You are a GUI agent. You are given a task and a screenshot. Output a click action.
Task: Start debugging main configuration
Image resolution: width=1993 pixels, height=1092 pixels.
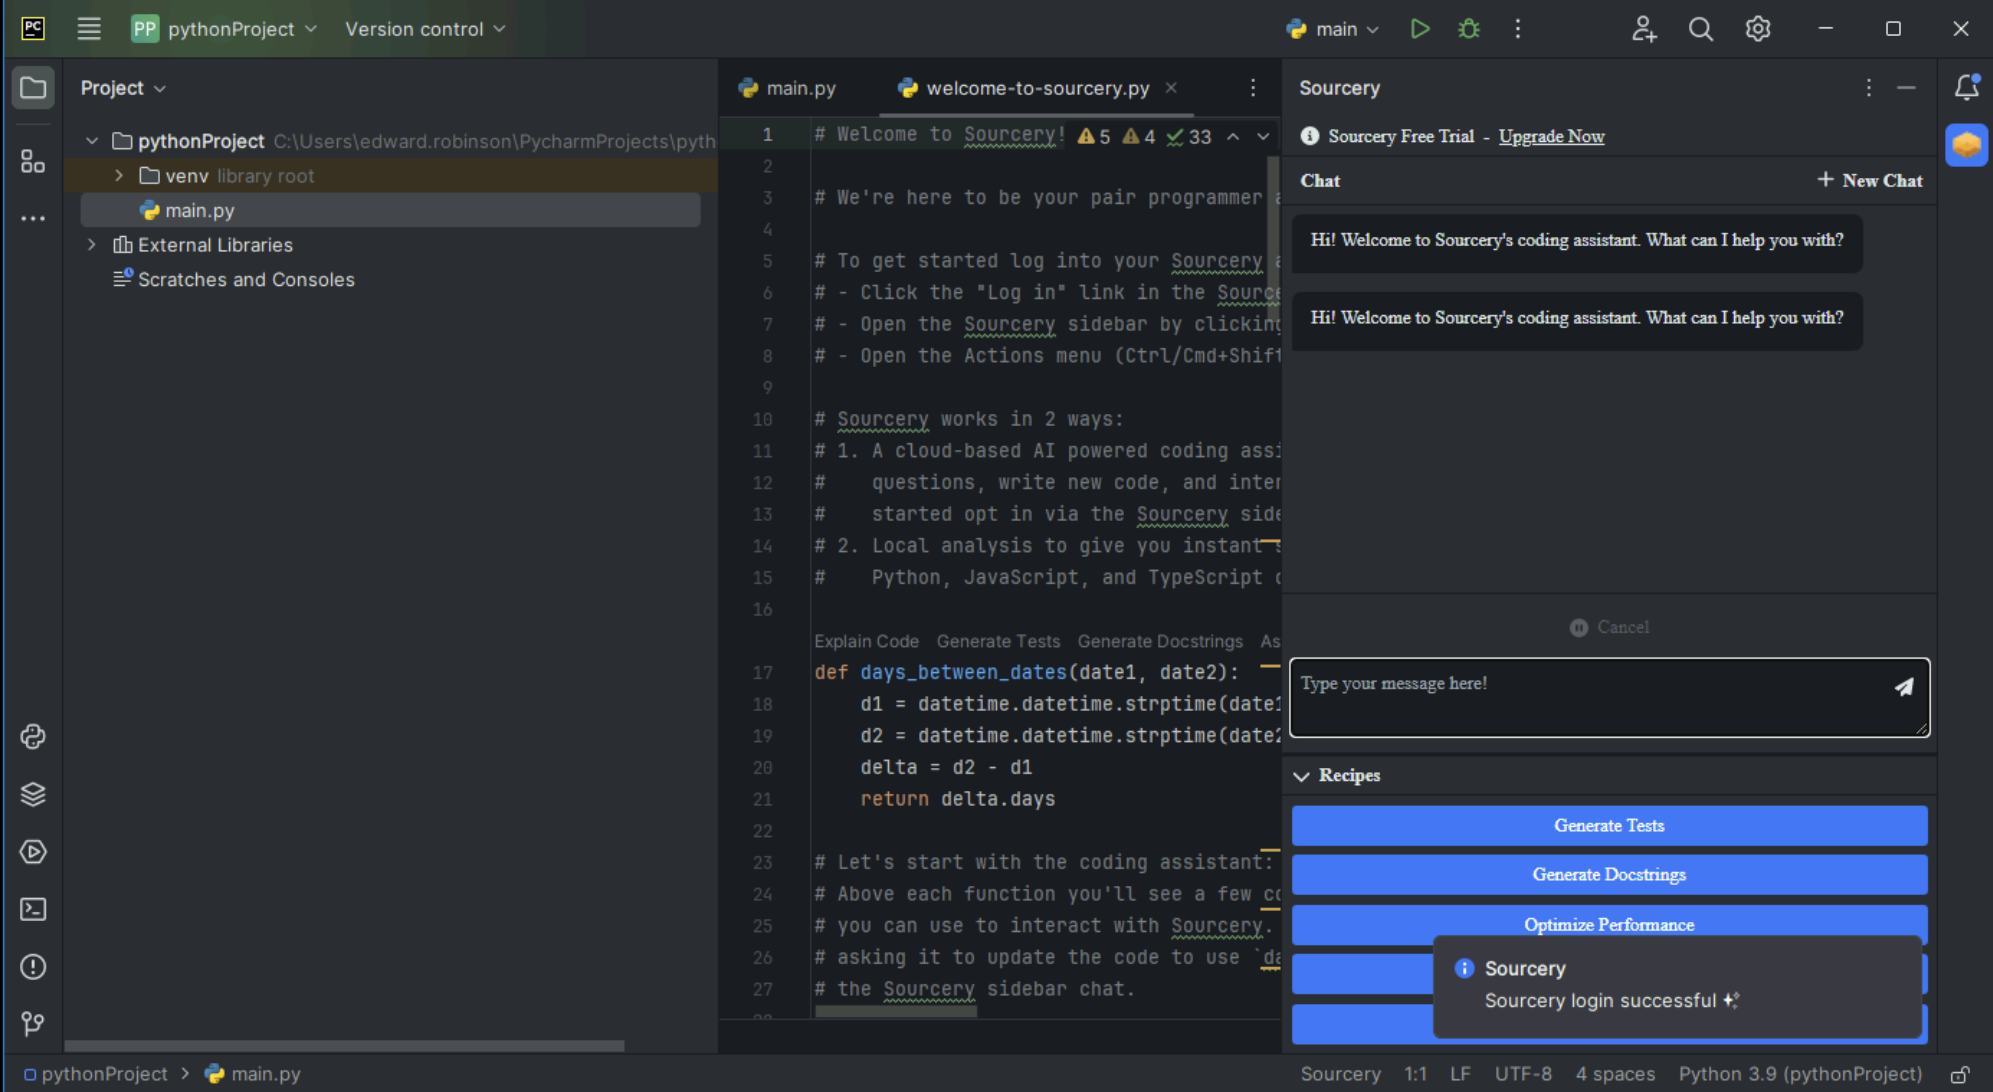click(x=1469, y=29)
